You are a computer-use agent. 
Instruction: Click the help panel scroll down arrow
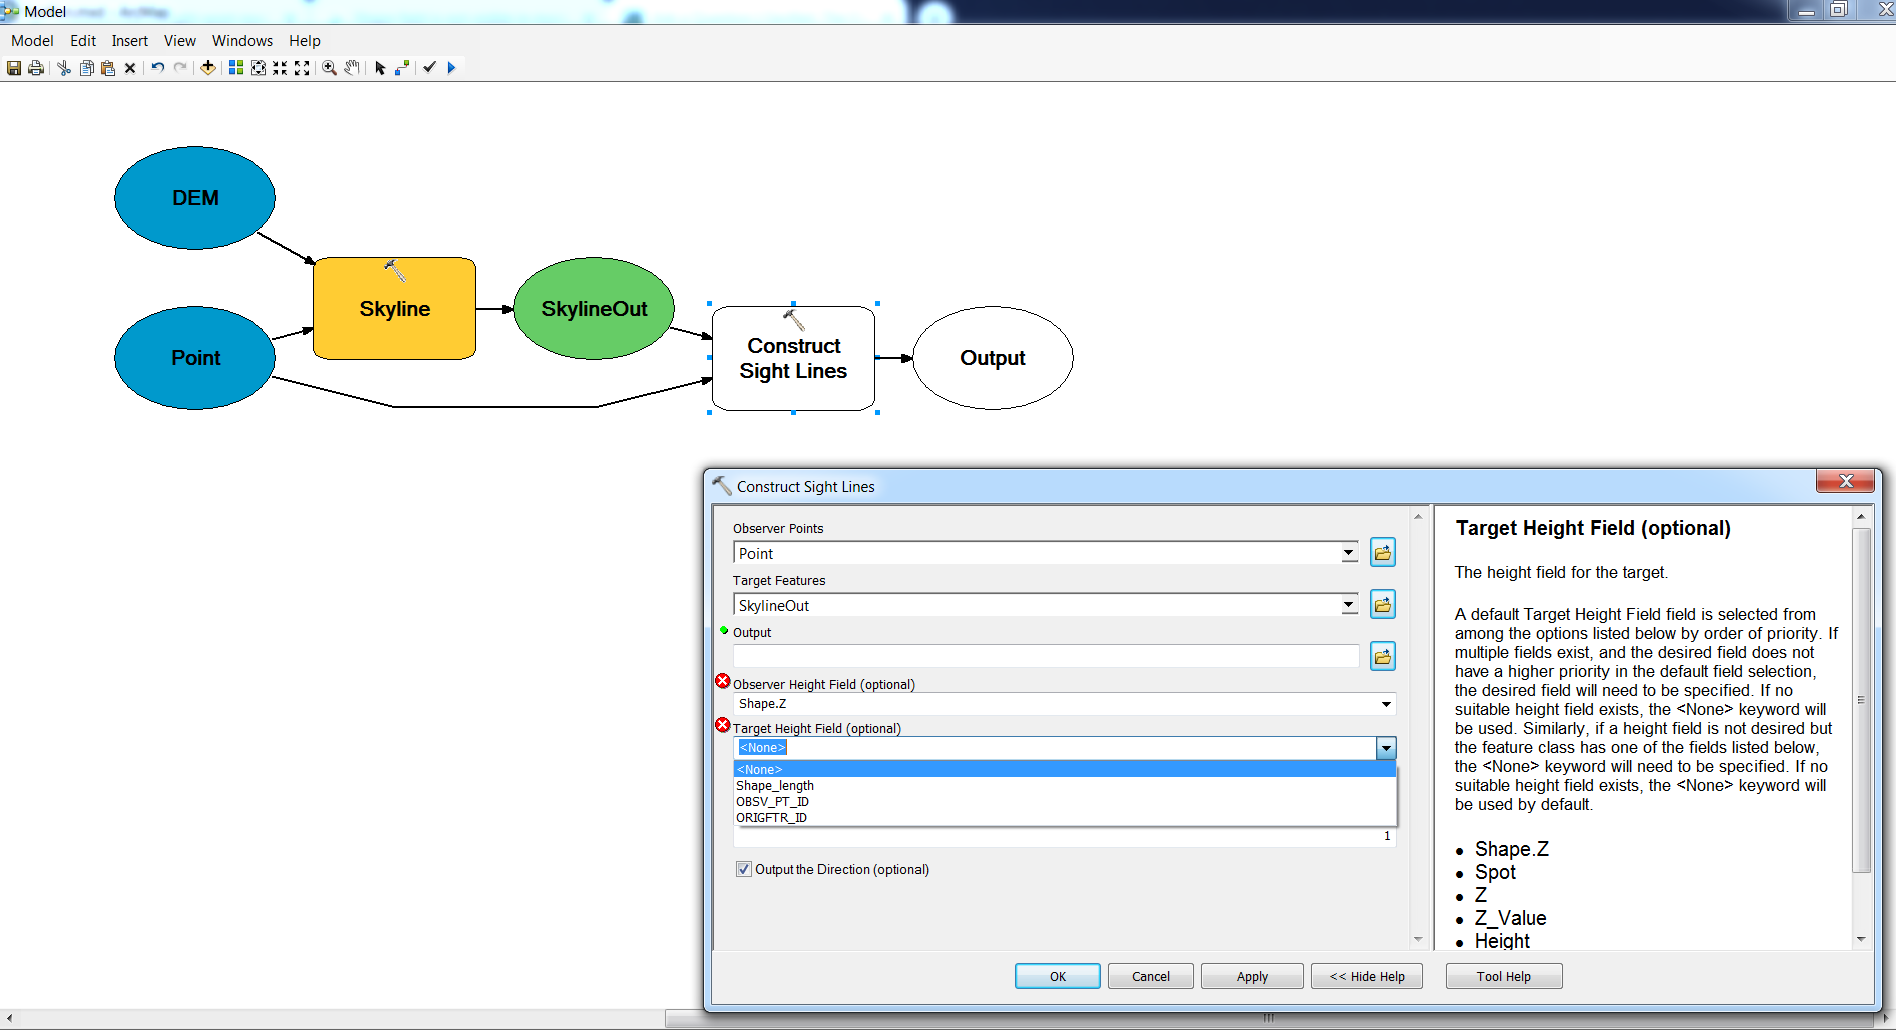(x=1861, y=939)
